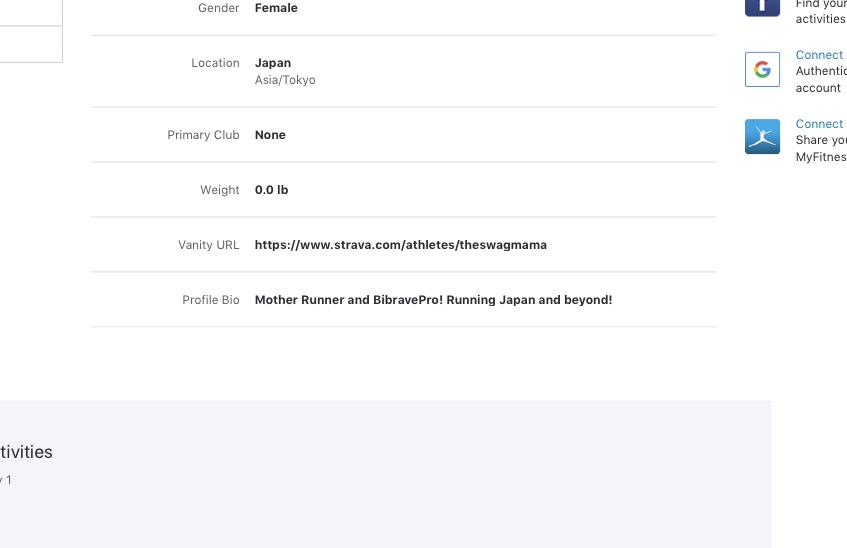The width and height of the screenshot is (847, 548).
Task: Click the activities section heading
Action: pyautogui.click(x=26, y=452)
